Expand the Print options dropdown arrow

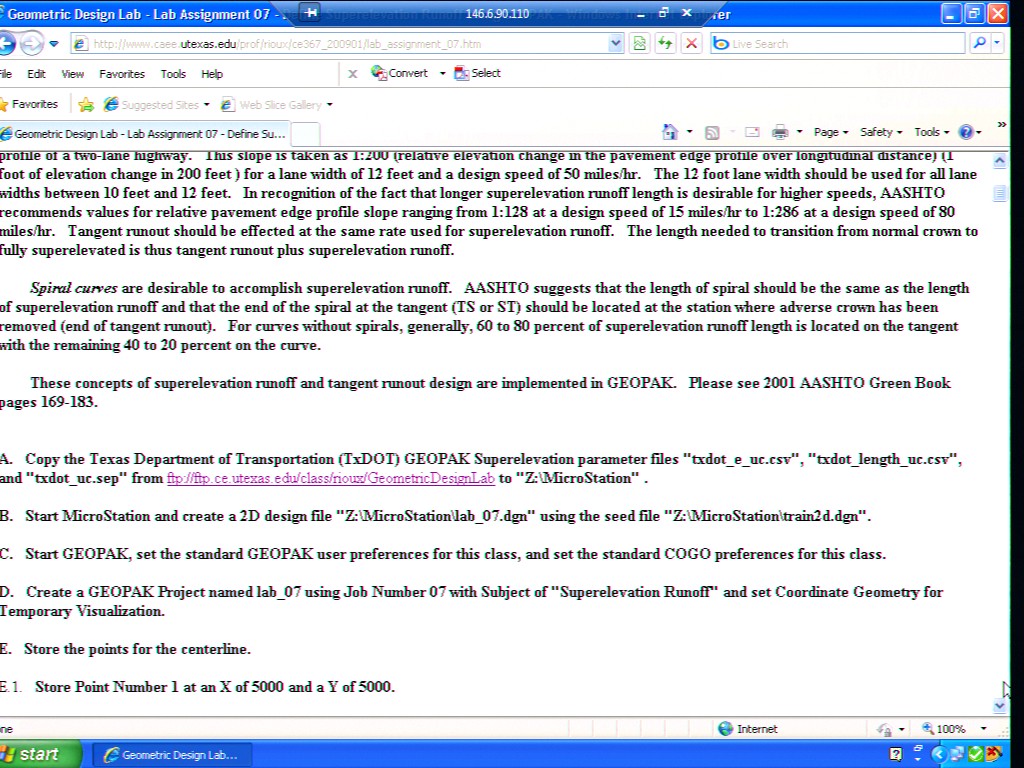[x=799, y=132]
